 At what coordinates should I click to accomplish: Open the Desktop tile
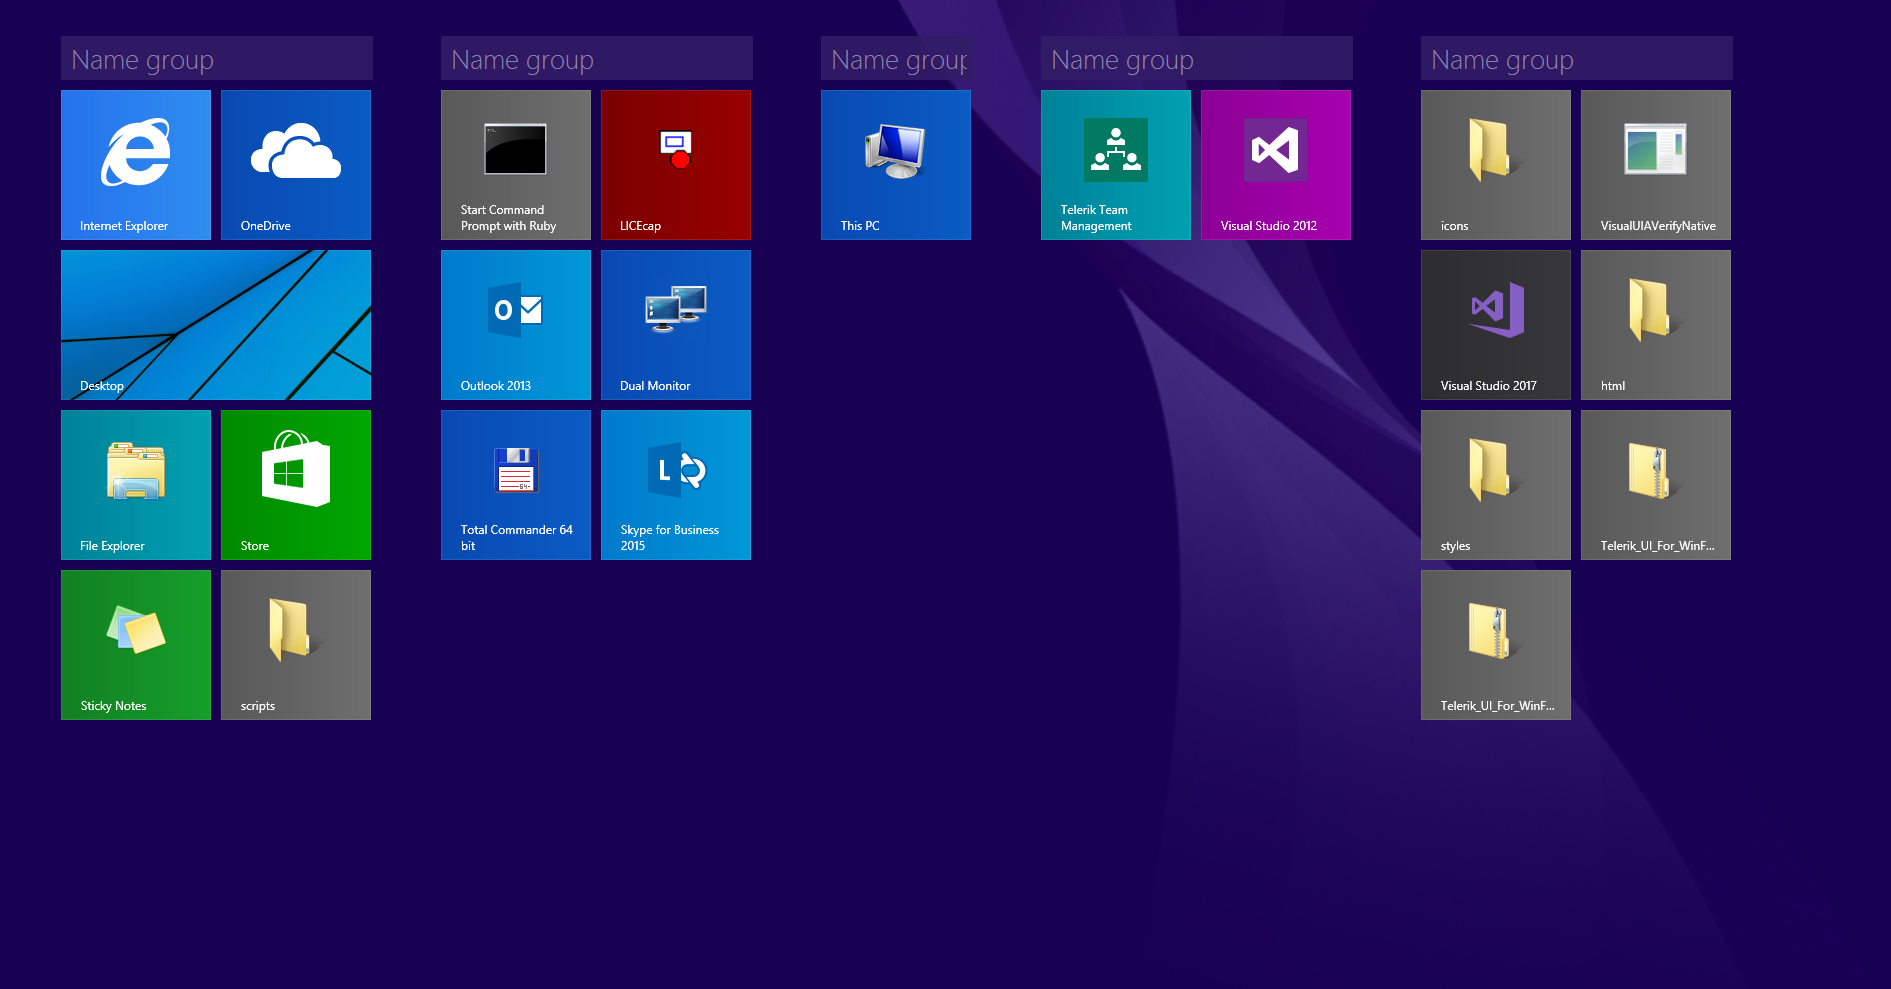coord(216,325)
